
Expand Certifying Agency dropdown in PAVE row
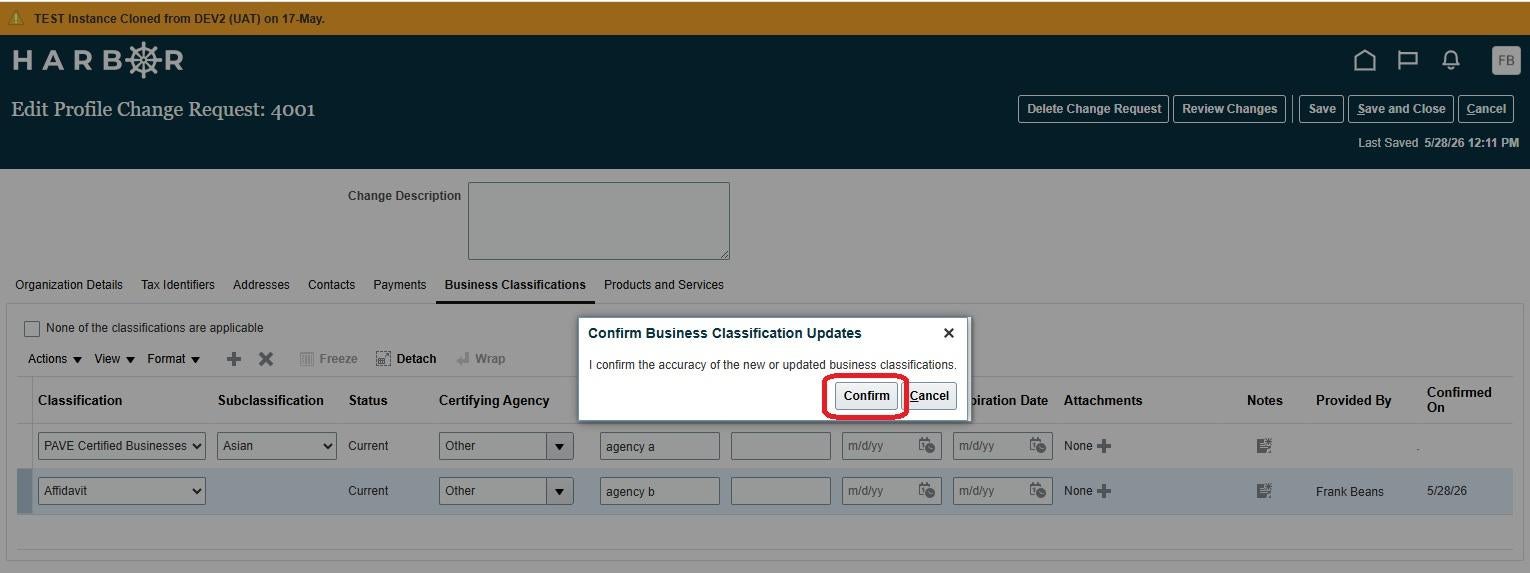pos(560,446)
